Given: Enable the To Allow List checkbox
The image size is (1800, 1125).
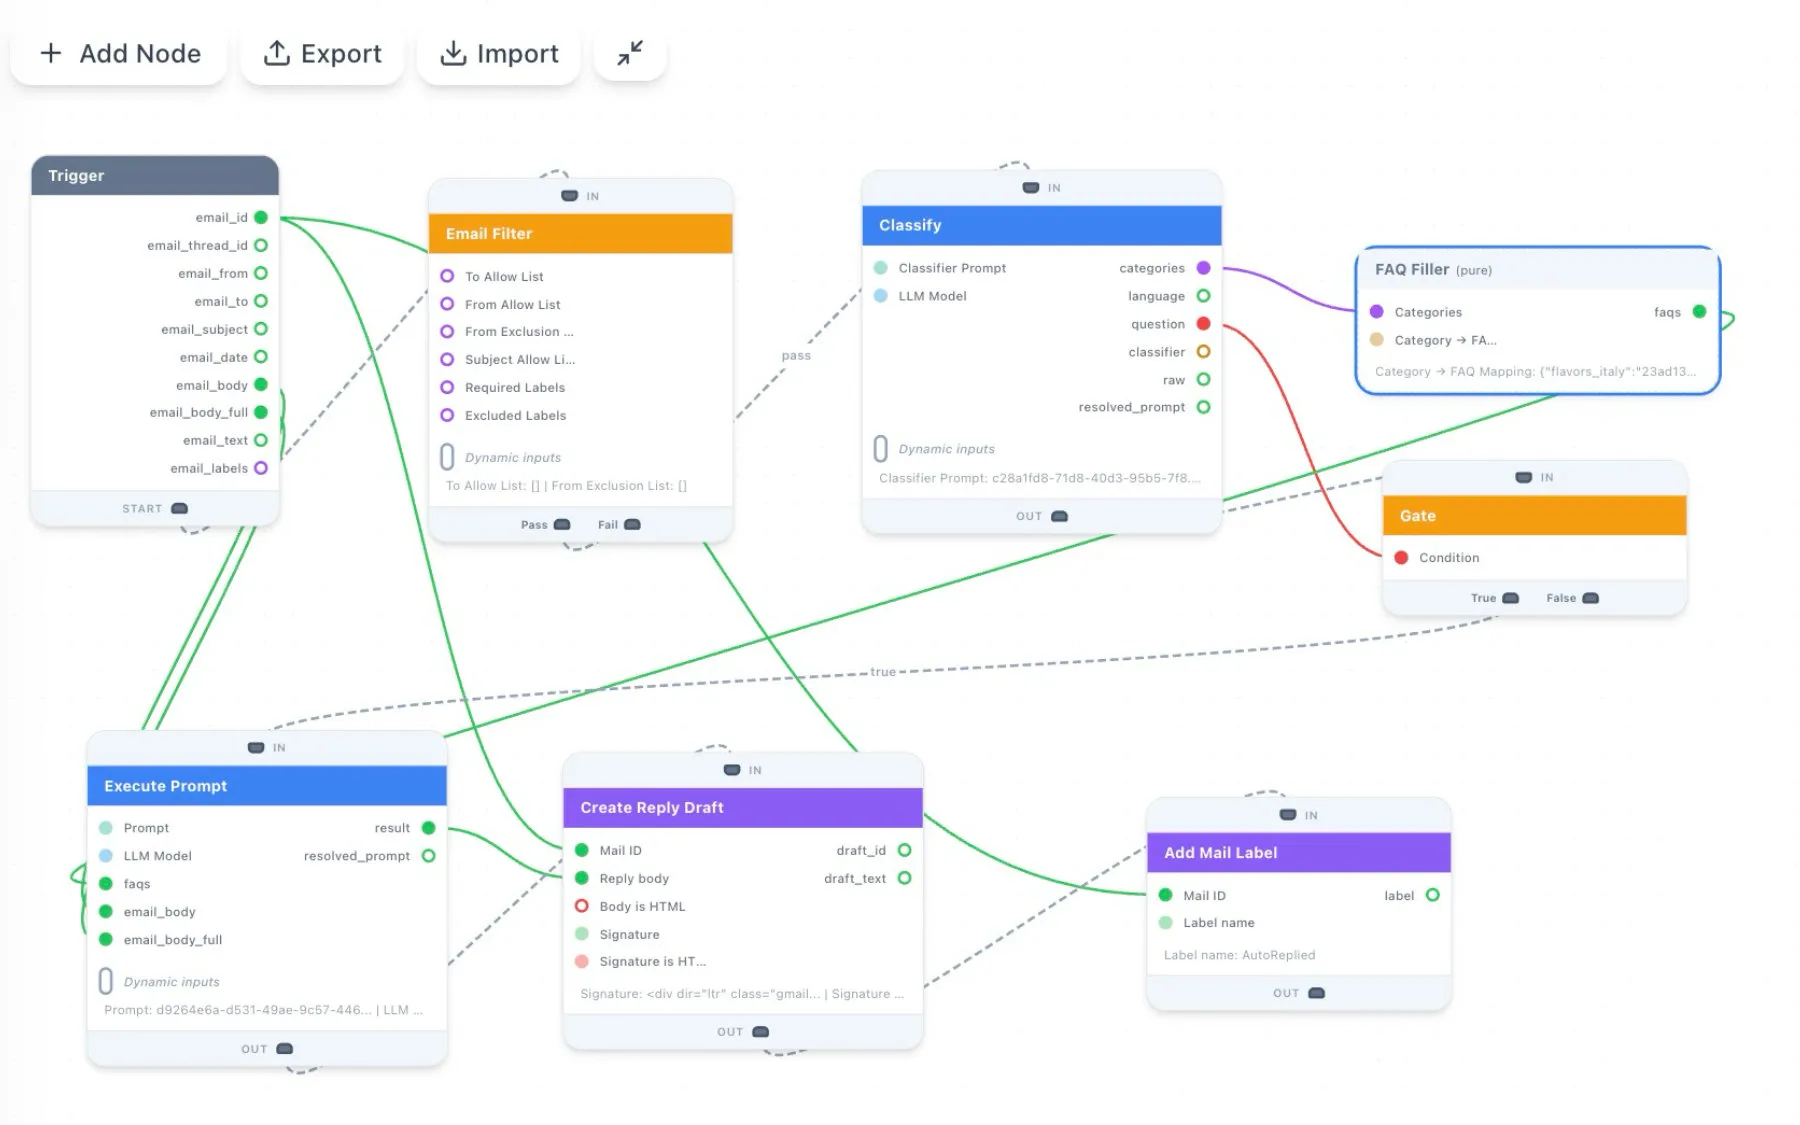Looking at the screenshot, I should [x=447, y=275].
